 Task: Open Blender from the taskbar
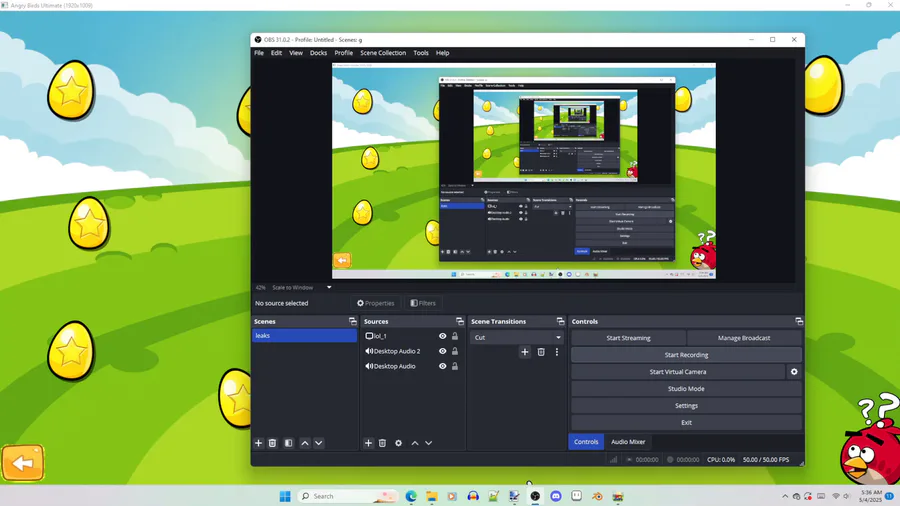point(597,496)
